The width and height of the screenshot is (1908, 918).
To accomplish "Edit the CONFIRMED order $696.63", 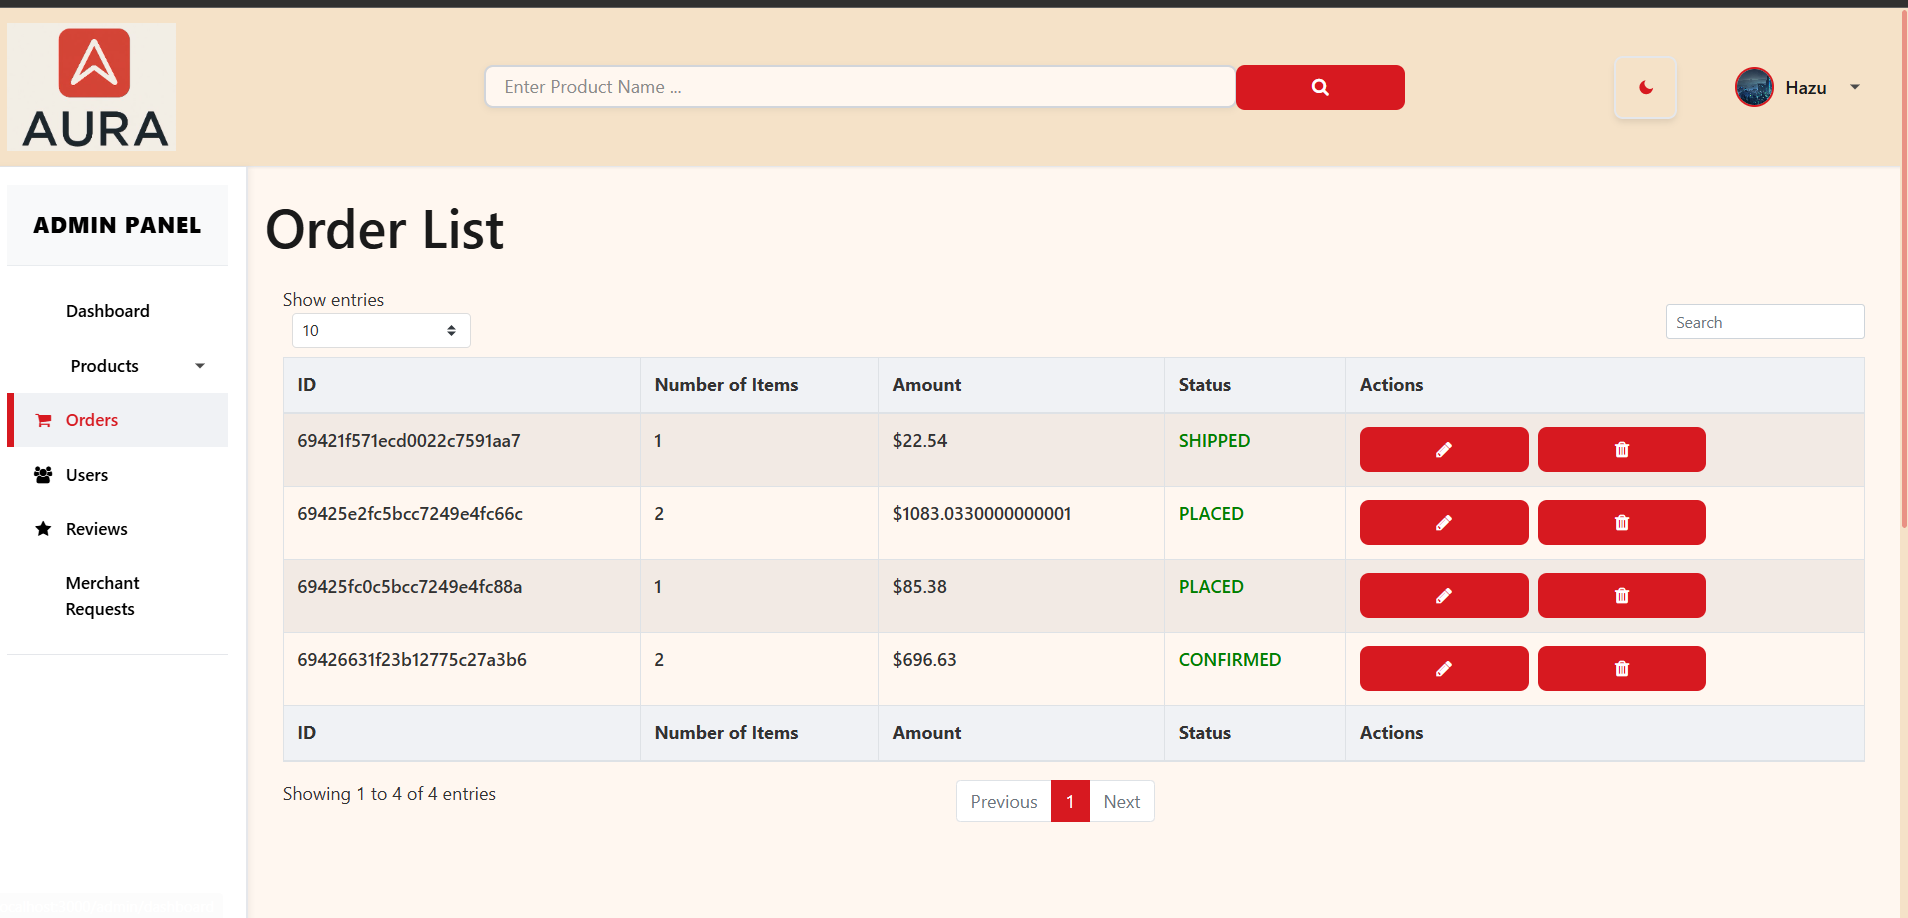I will pos(1444,669).
